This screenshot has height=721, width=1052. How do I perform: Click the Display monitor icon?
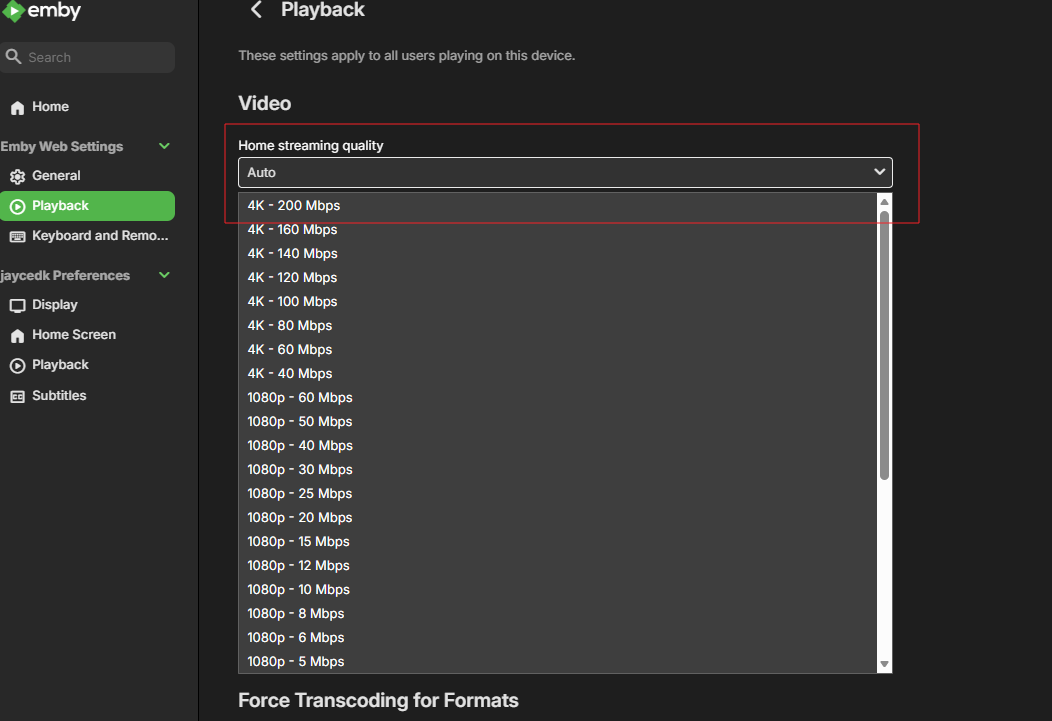pyautogui.click(x=17, y=306)
